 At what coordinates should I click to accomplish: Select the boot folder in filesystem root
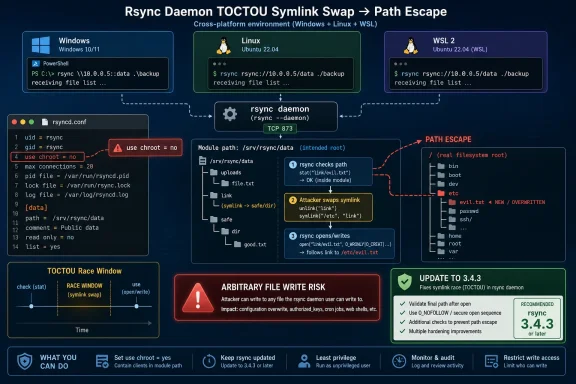449,175
